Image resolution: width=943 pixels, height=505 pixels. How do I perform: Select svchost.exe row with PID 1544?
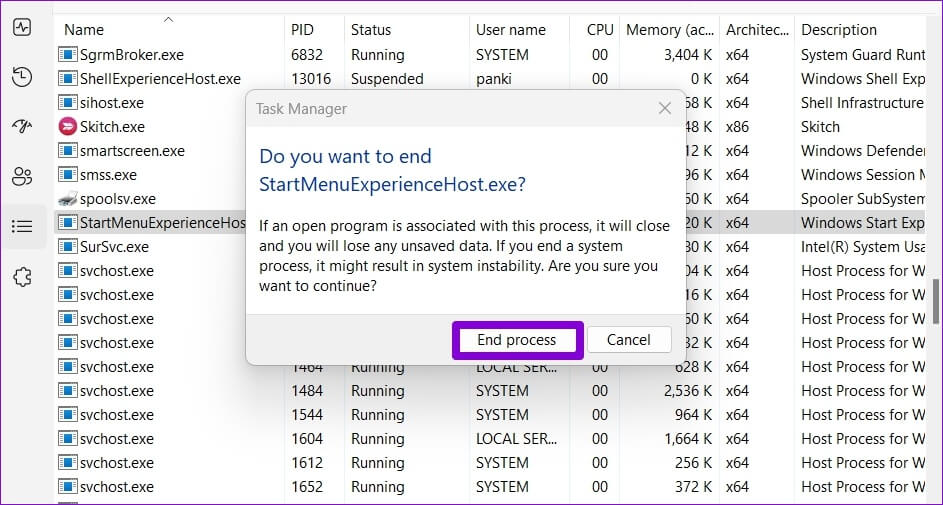(x=490, y=415)
